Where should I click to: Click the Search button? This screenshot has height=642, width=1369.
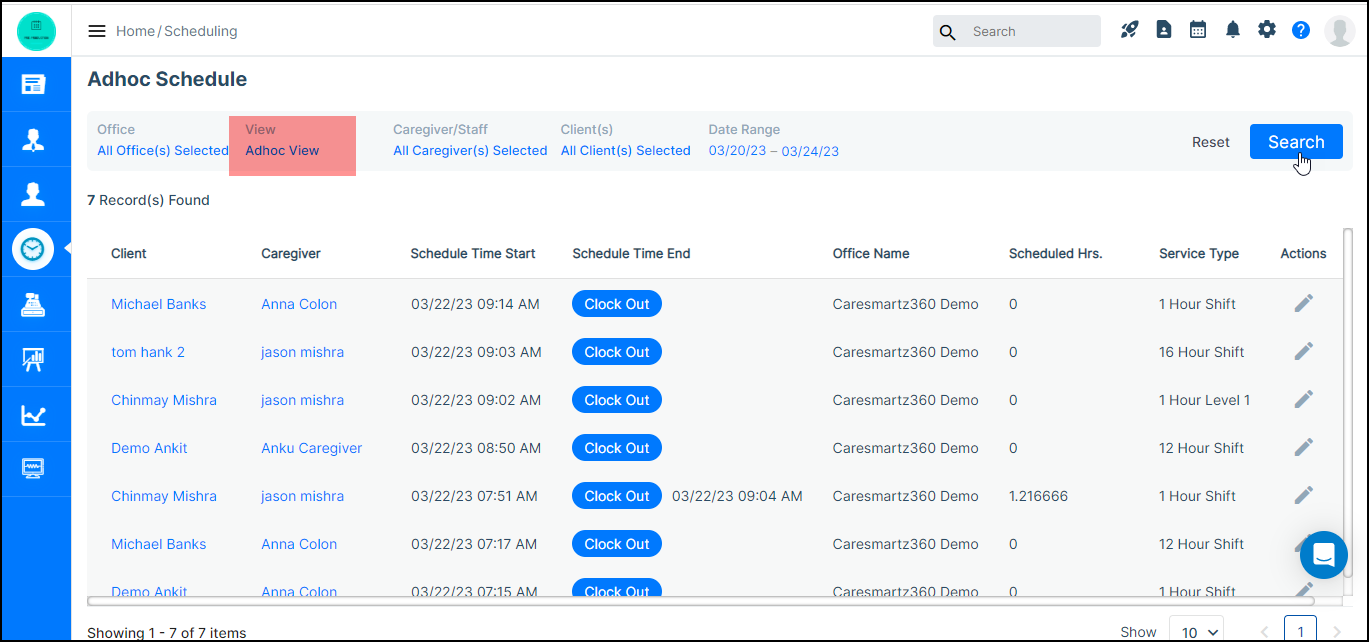(1296, 141)
